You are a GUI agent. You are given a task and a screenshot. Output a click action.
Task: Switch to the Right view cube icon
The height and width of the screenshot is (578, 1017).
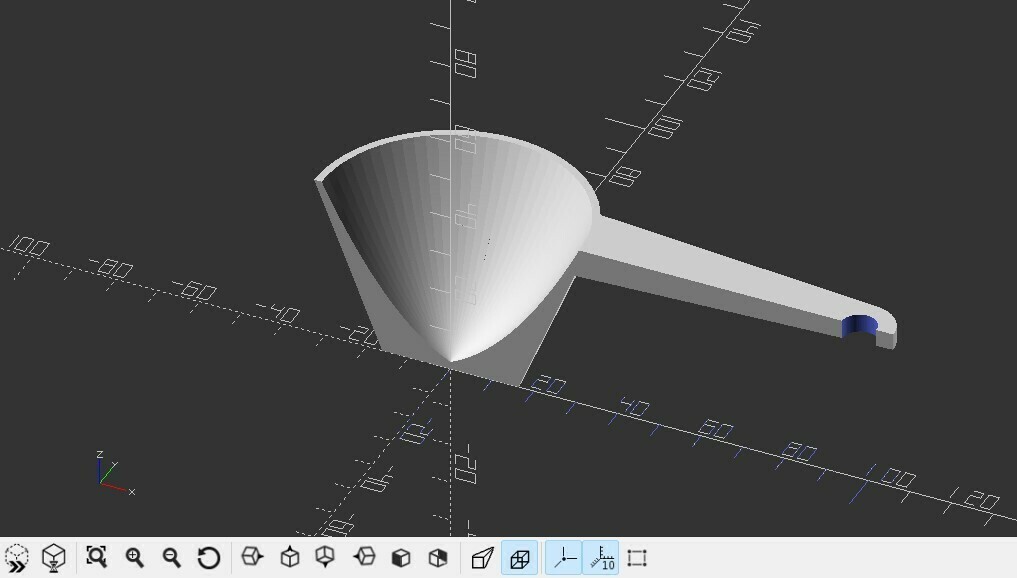252,557
